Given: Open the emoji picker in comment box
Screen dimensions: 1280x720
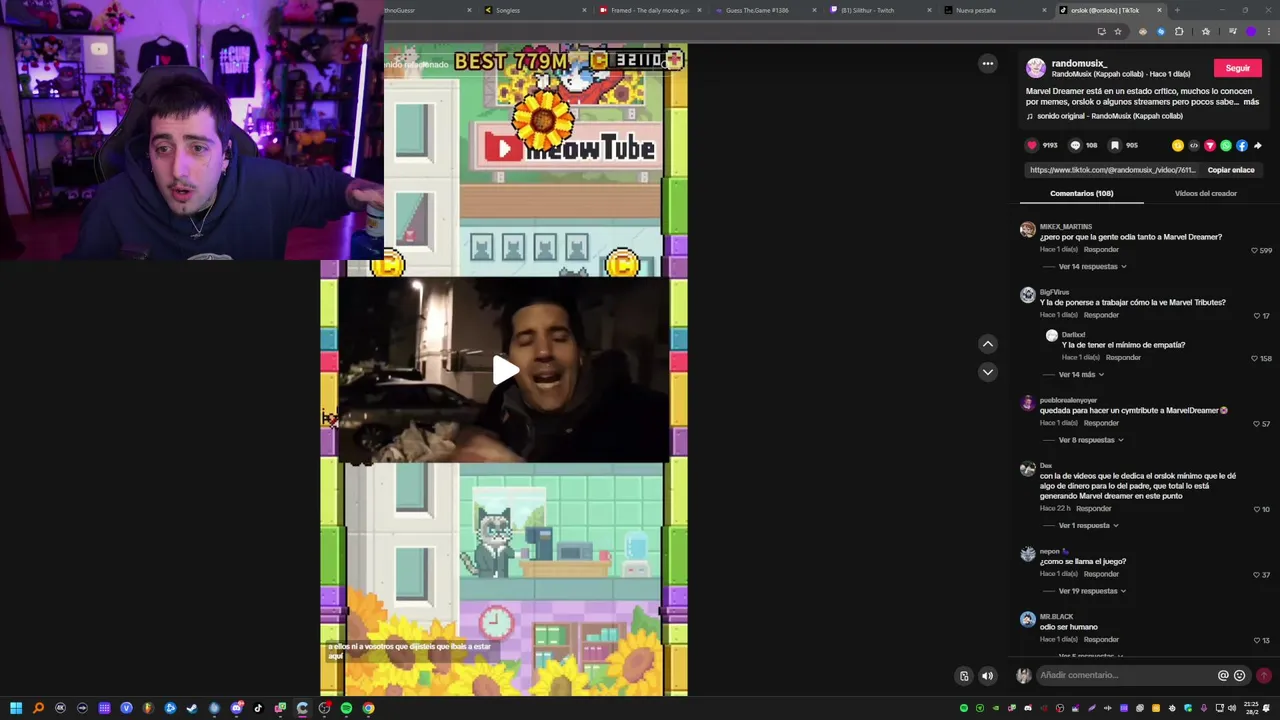Looking at the screenshot, I should 1240,675.
